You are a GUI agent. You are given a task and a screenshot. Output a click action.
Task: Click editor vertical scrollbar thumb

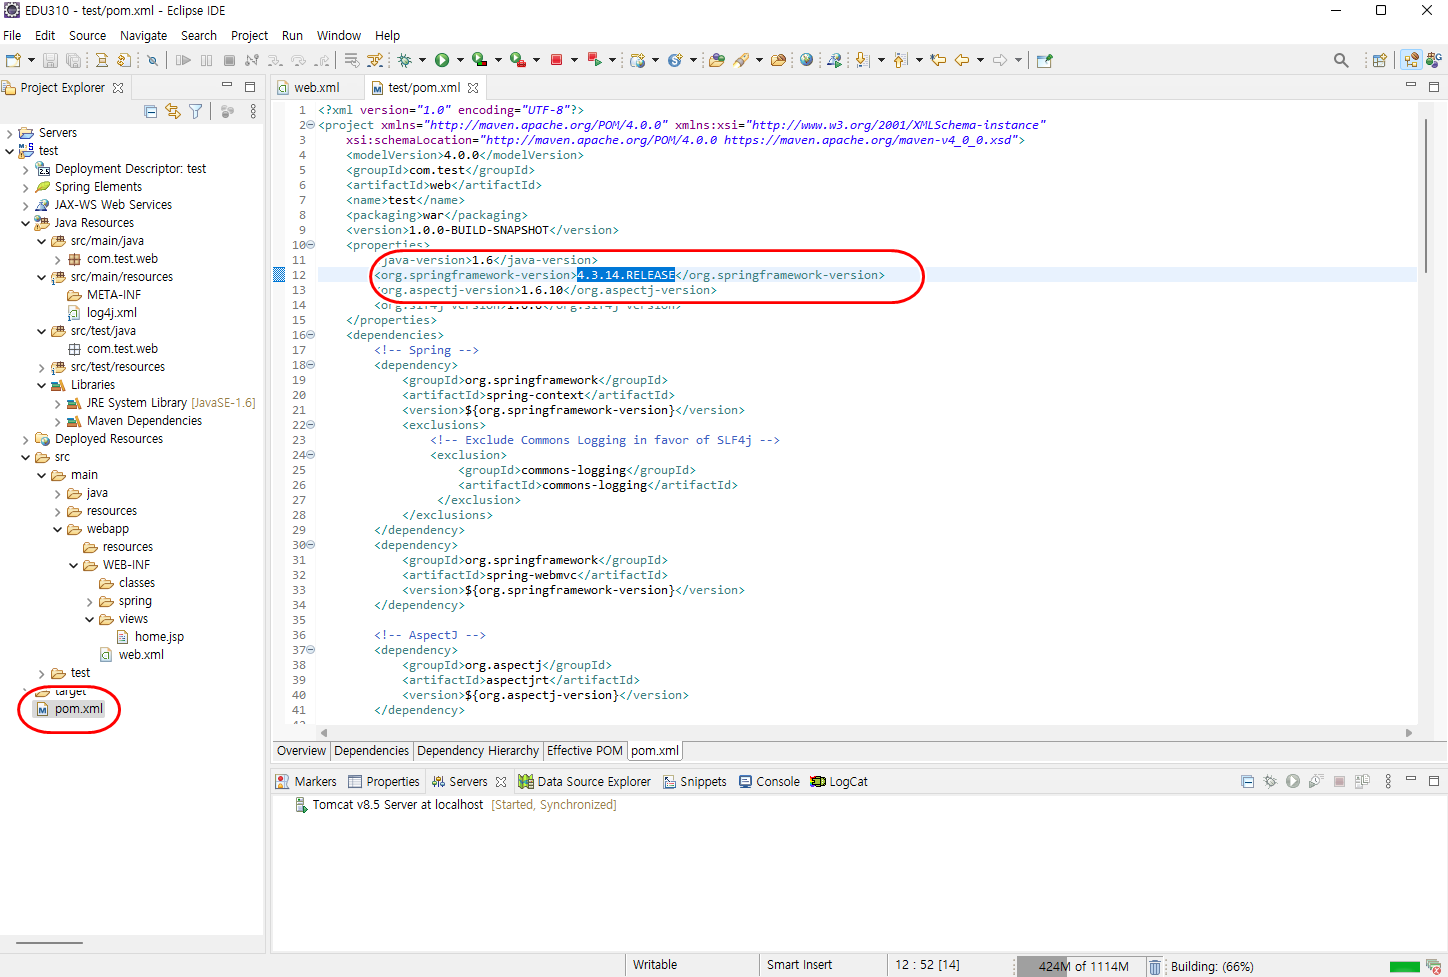[1425, 195]
